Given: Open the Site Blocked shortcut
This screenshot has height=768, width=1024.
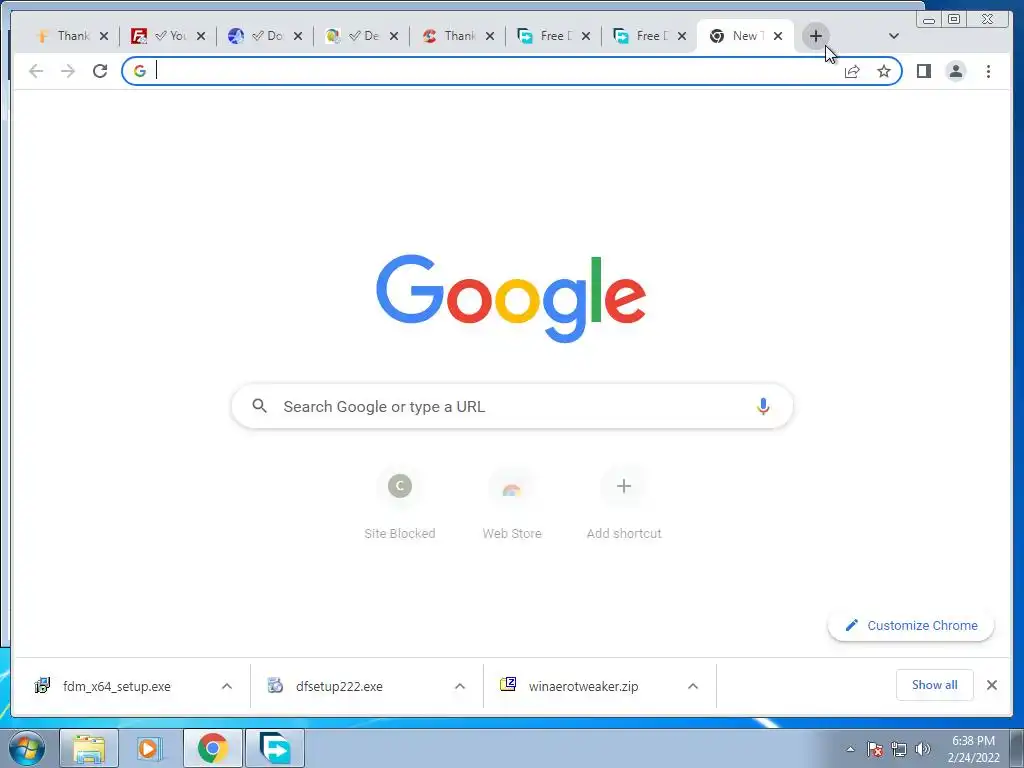Looking at the screenshot, I should [x=400, y=504].
